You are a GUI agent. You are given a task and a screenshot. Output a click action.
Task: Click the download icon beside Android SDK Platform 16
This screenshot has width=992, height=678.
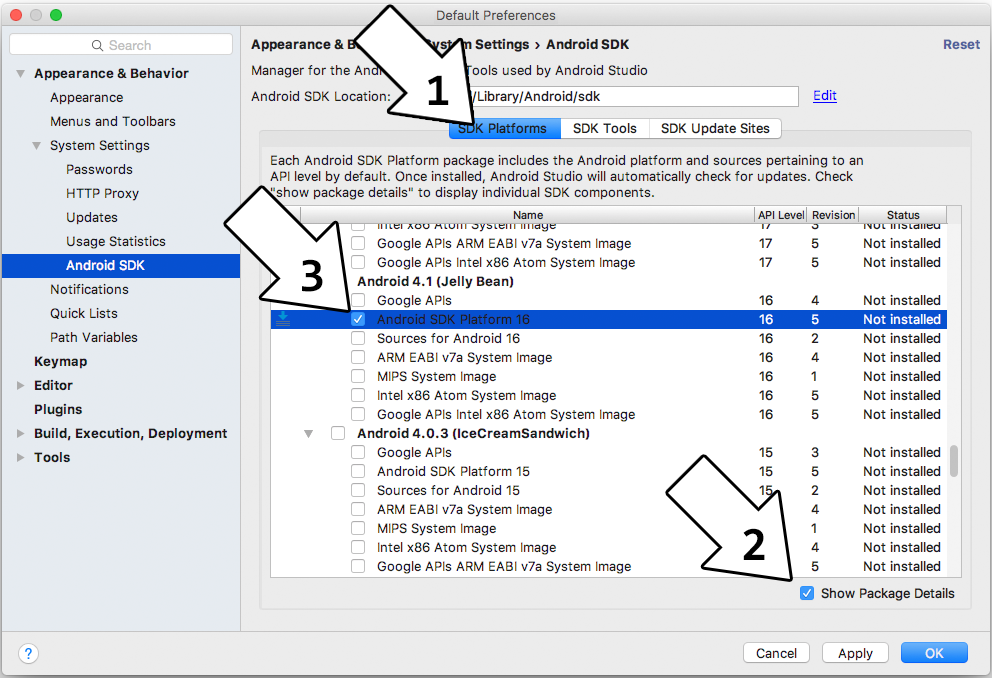point(283,319)
